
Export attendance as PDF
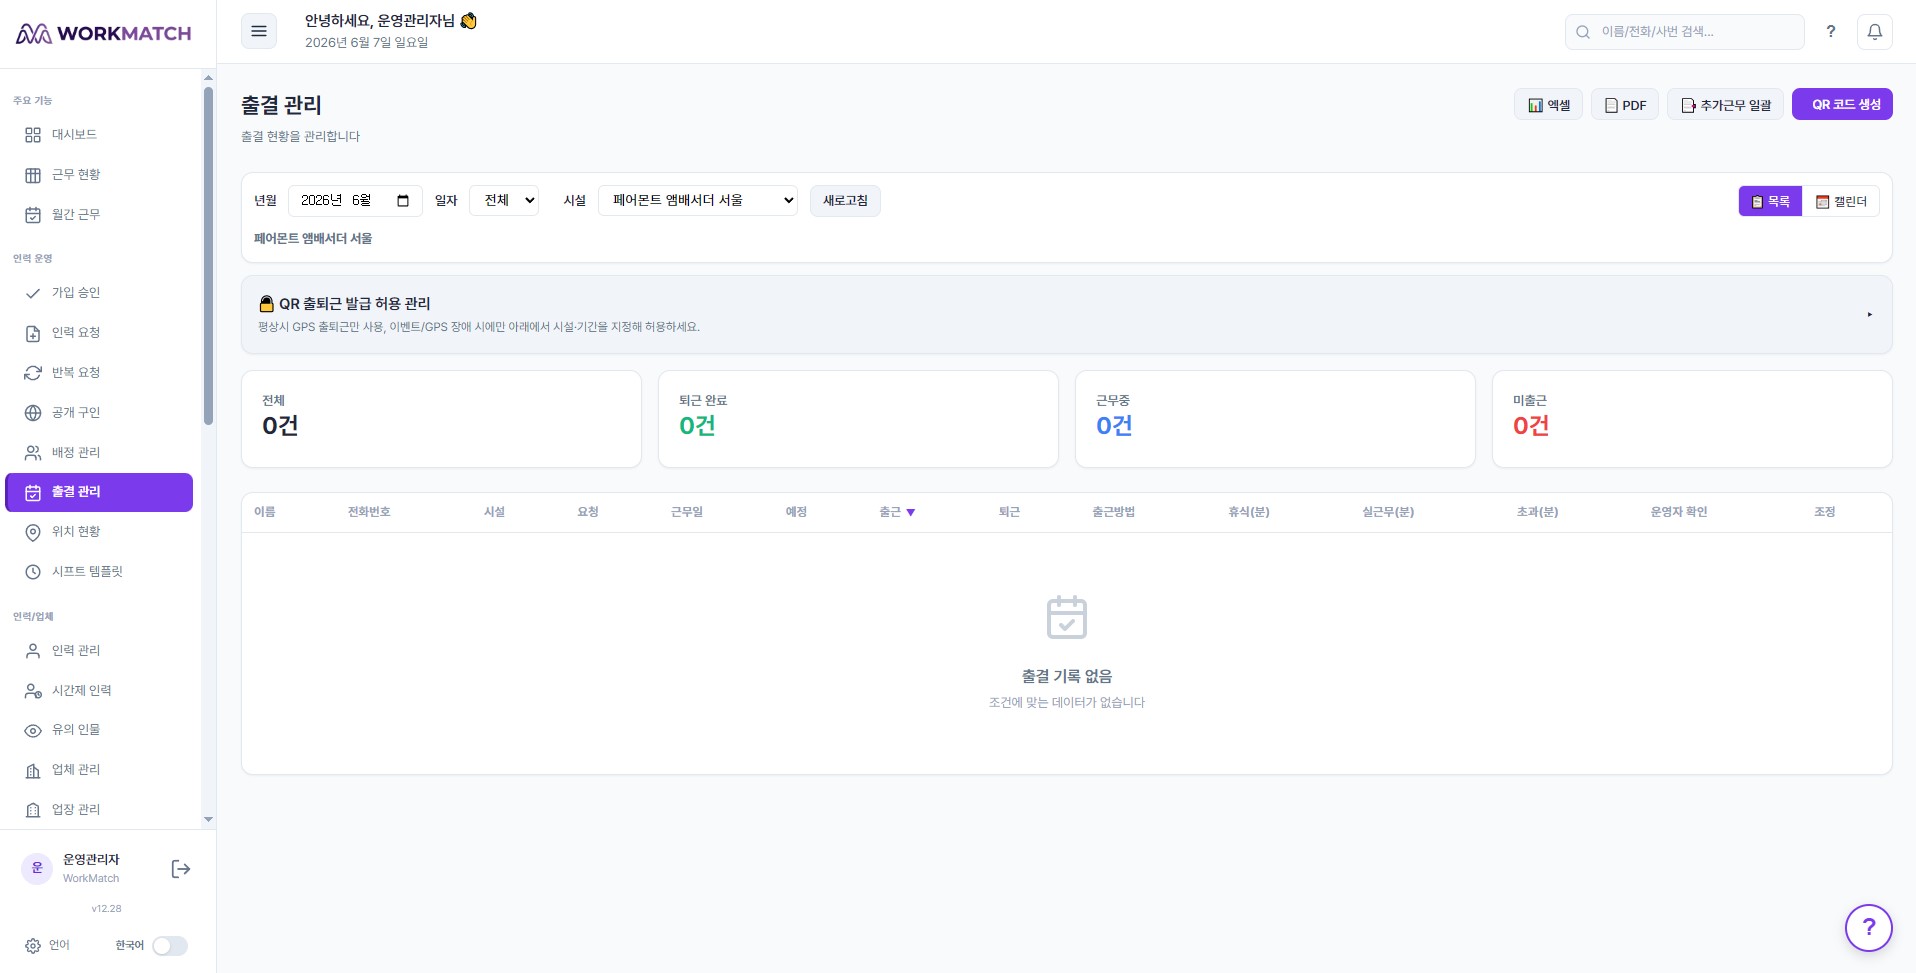pos(1625,105)
